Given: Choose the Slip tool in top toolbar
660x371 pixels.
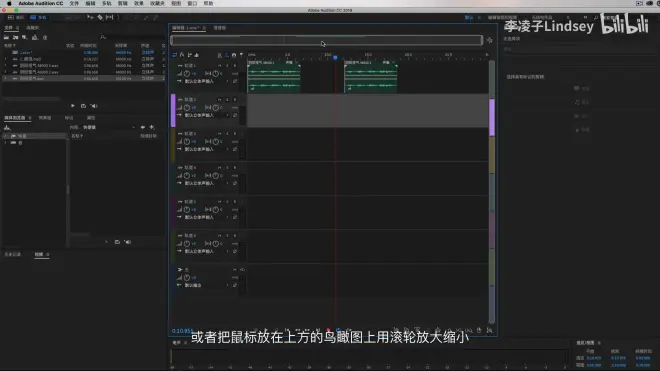Looking at the screenshot, I should [x=109, y=17].
